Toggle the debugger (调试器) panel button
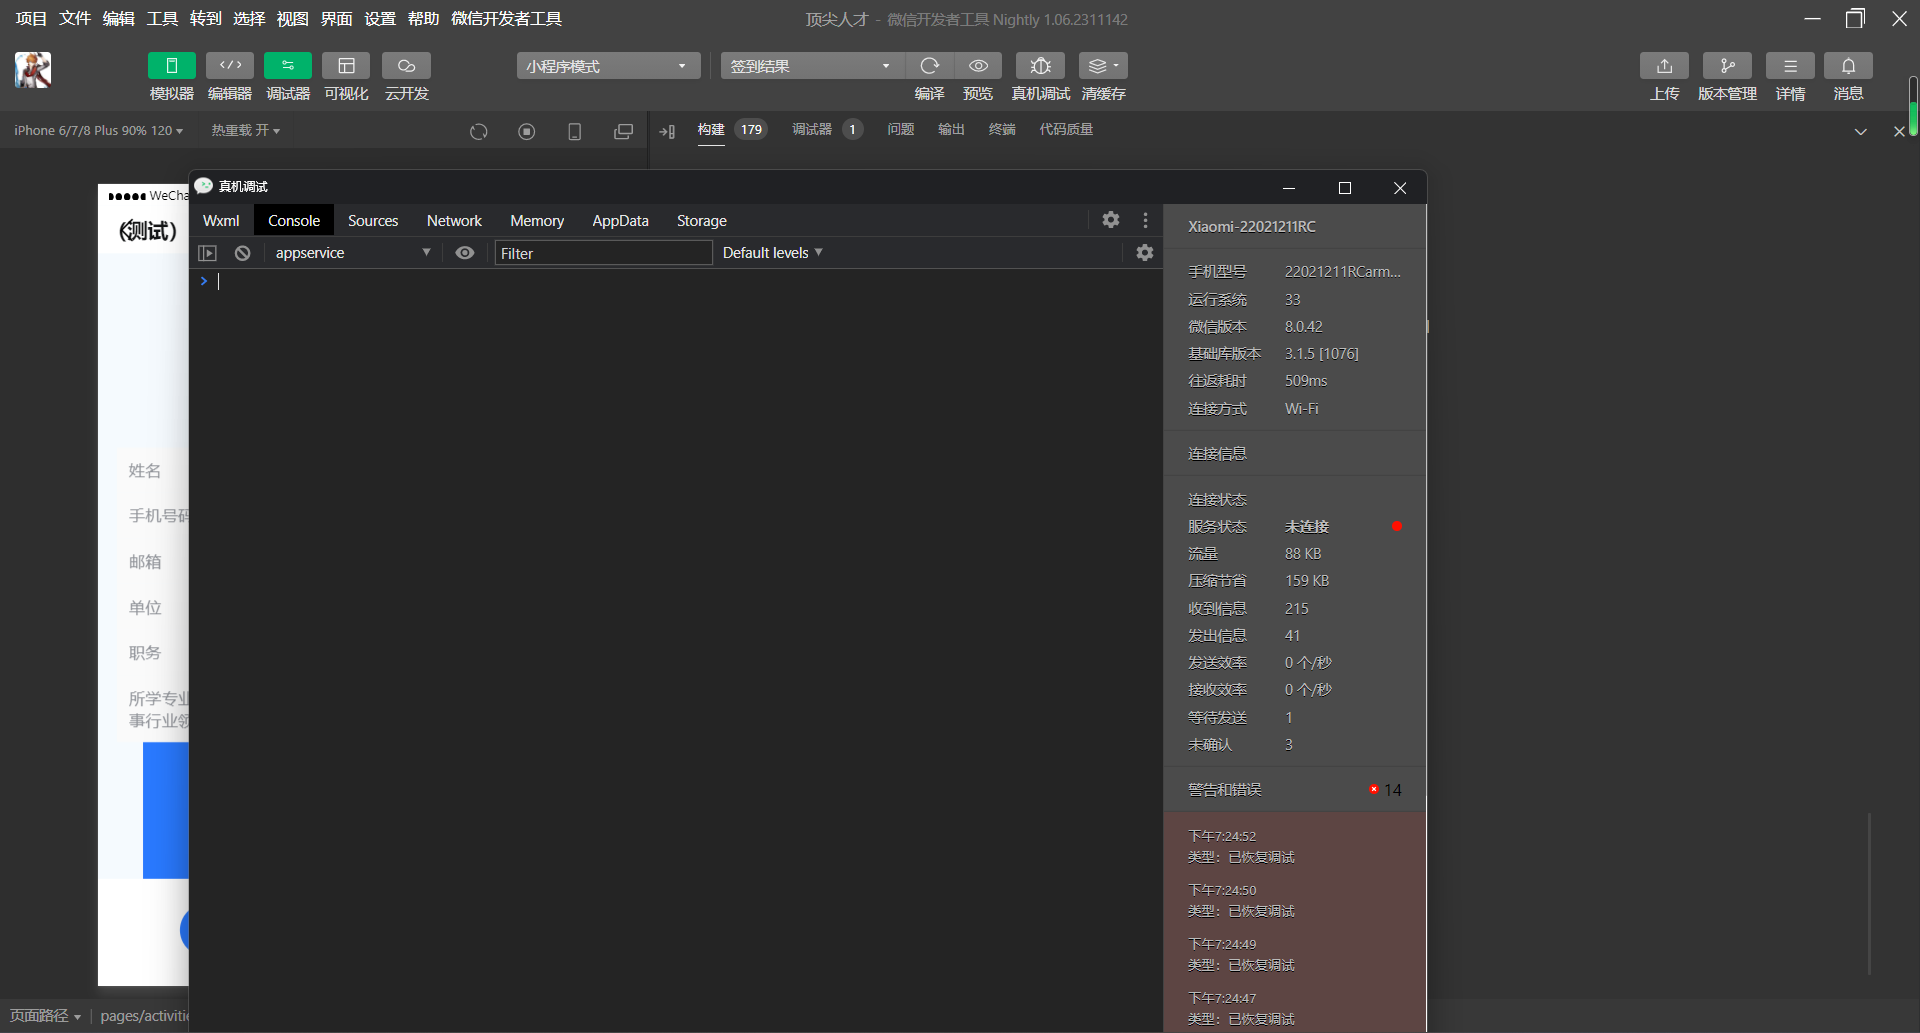This screenshot has height=1033, width=1920. (288, 66)
